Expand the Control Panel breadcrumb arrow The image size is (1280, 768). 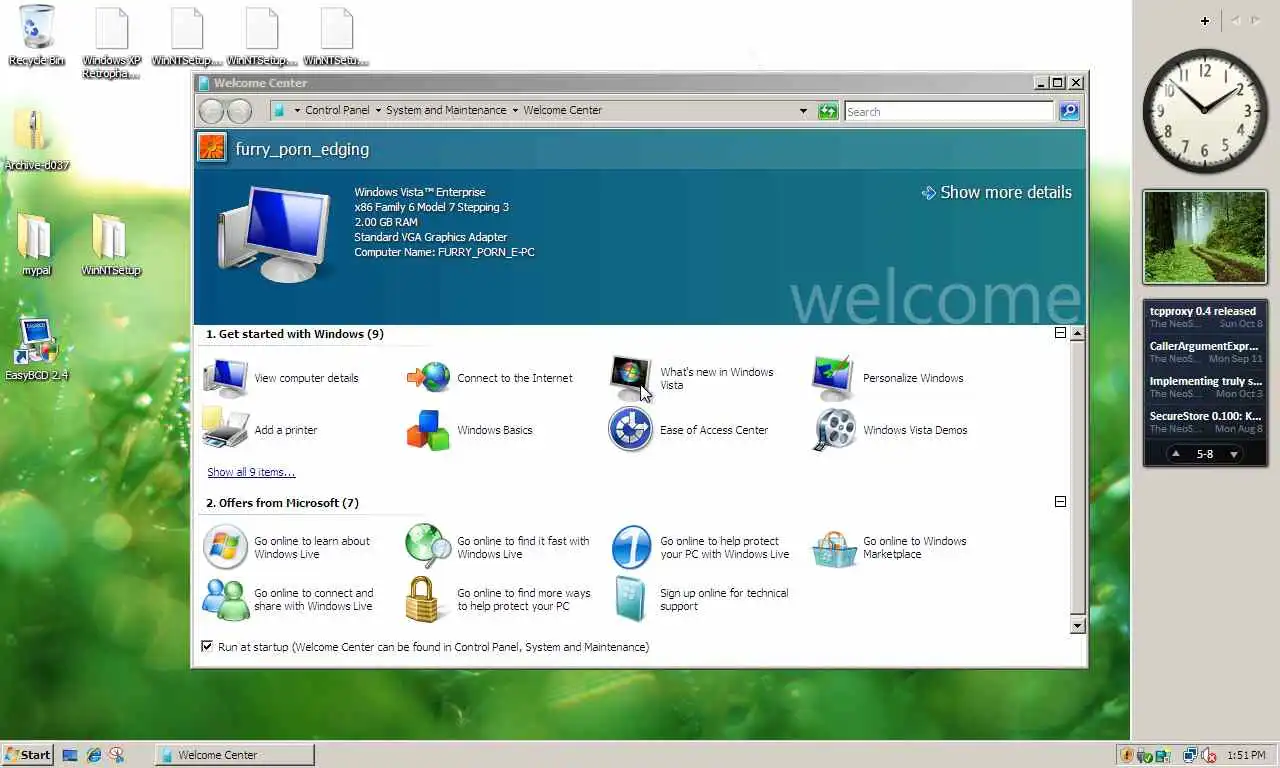378,111
